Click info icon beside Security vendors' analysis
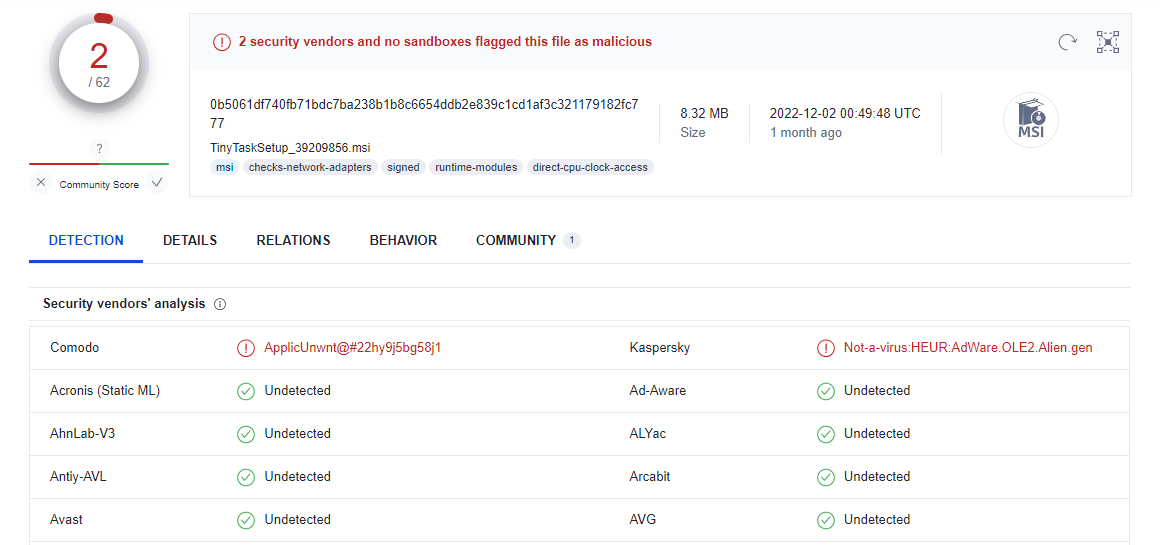Screen dimensions: 1160x545 pos(220,304)
